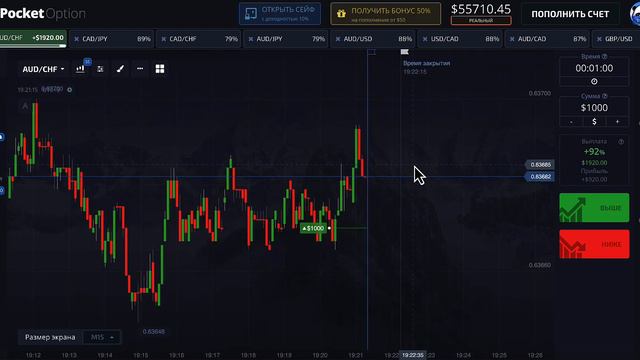Switch to the AUD/JPY 79% tab
Image resolution: width=640 pixels, height=360 pixels.
pos(286,39)
